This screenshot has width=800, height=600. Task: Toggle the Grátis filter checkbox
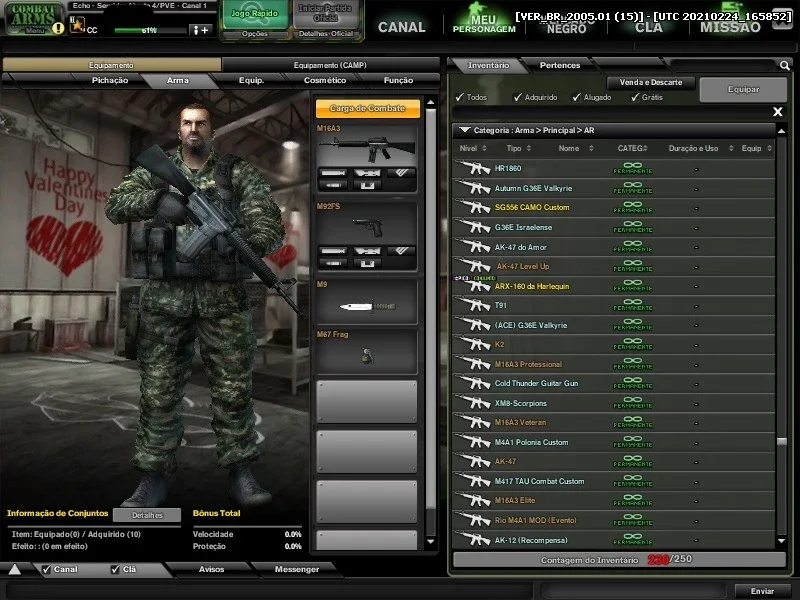(635, 97)
